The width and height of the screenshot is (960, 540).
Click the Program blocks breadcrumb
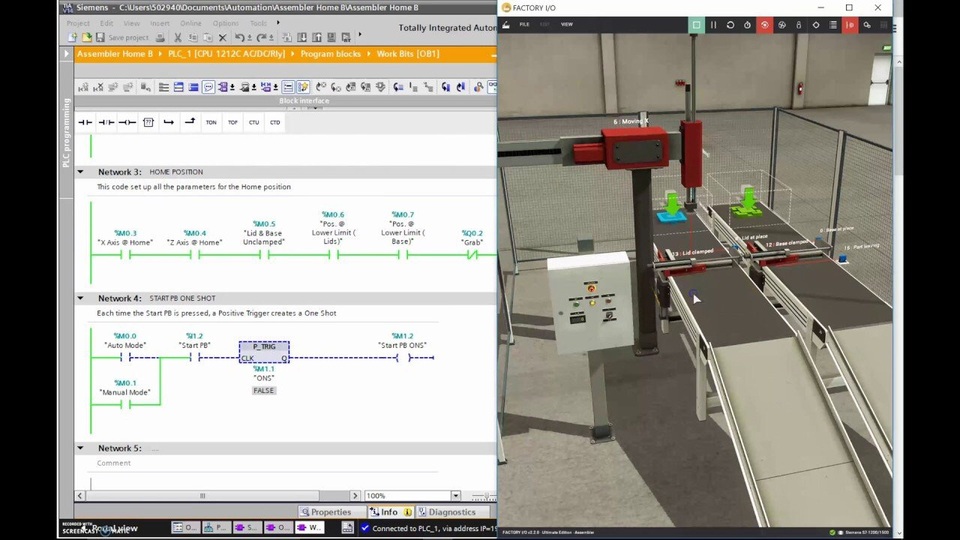point(331,54)
